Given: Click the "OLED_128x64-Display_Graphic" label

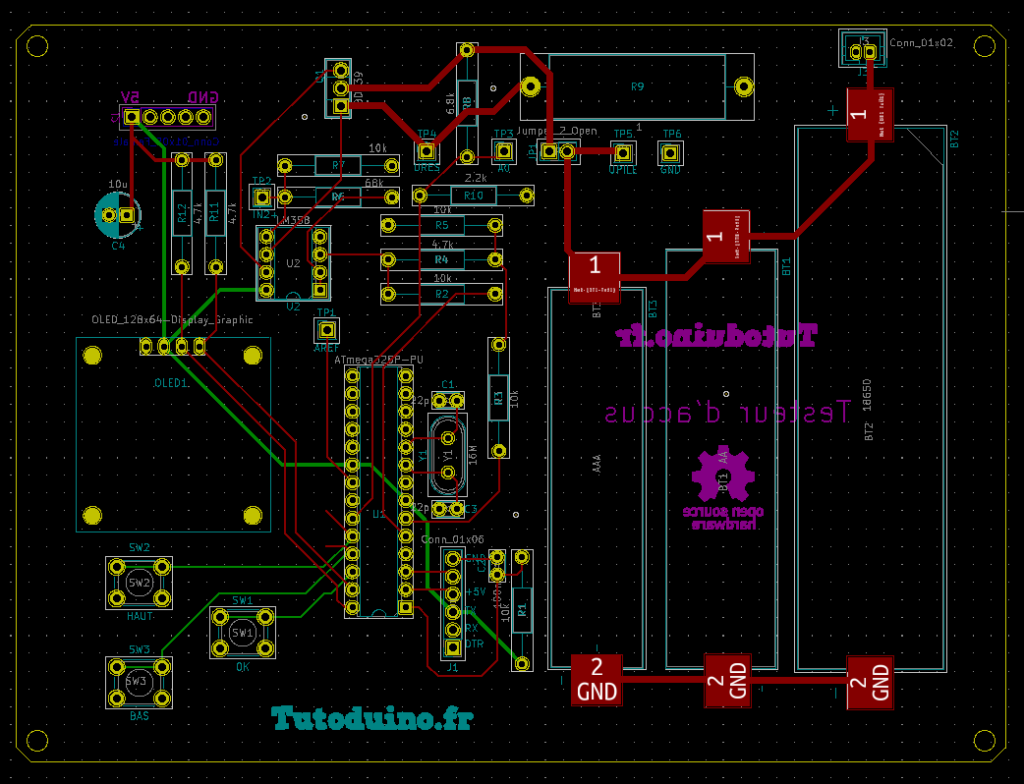Looking at the screenshot, I should coord(172,319).
